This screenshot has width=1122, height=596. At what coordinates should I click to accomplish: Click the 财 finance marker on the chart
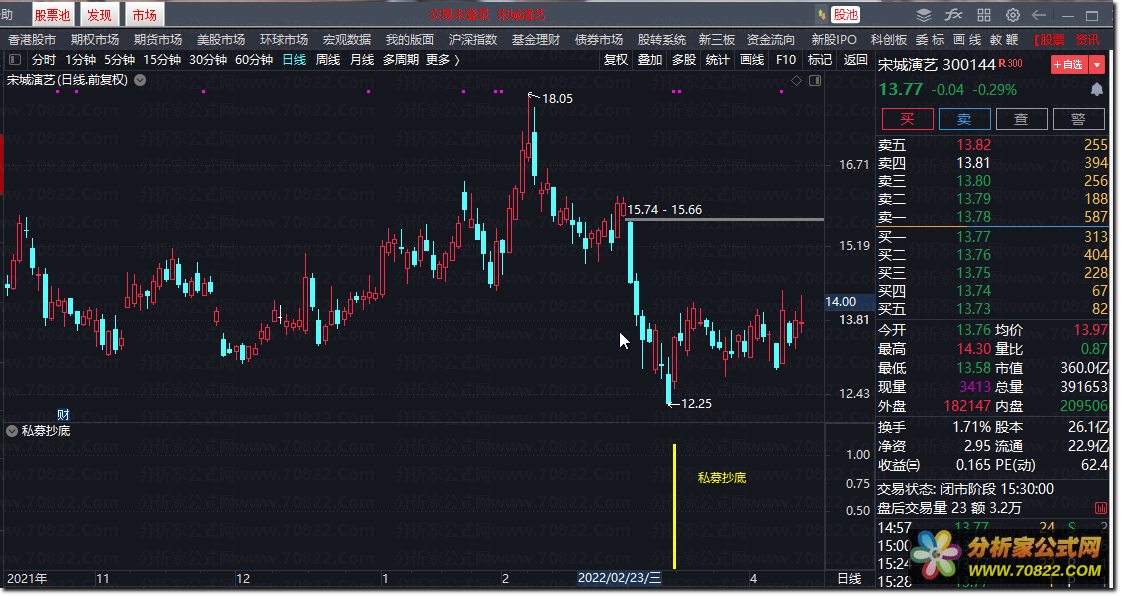(63, 414)
